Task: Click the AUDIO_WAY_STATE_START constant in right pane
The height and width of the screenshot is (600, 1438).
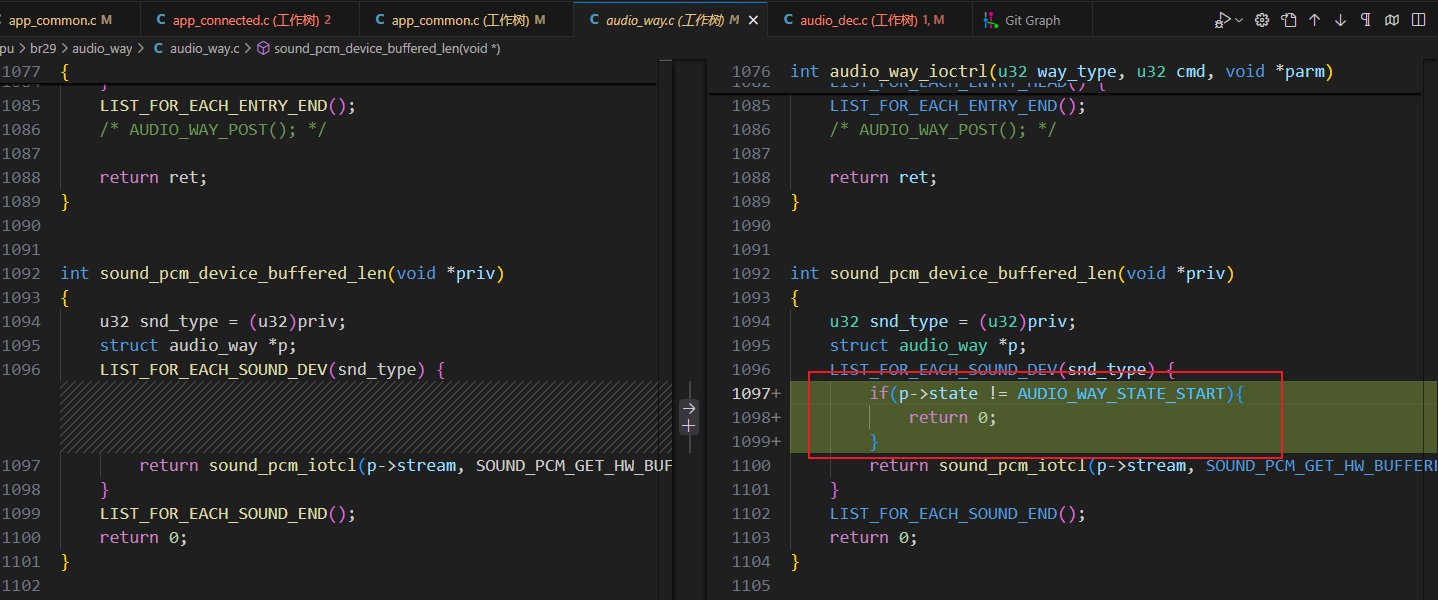Action: click(x=1121, y=393)
